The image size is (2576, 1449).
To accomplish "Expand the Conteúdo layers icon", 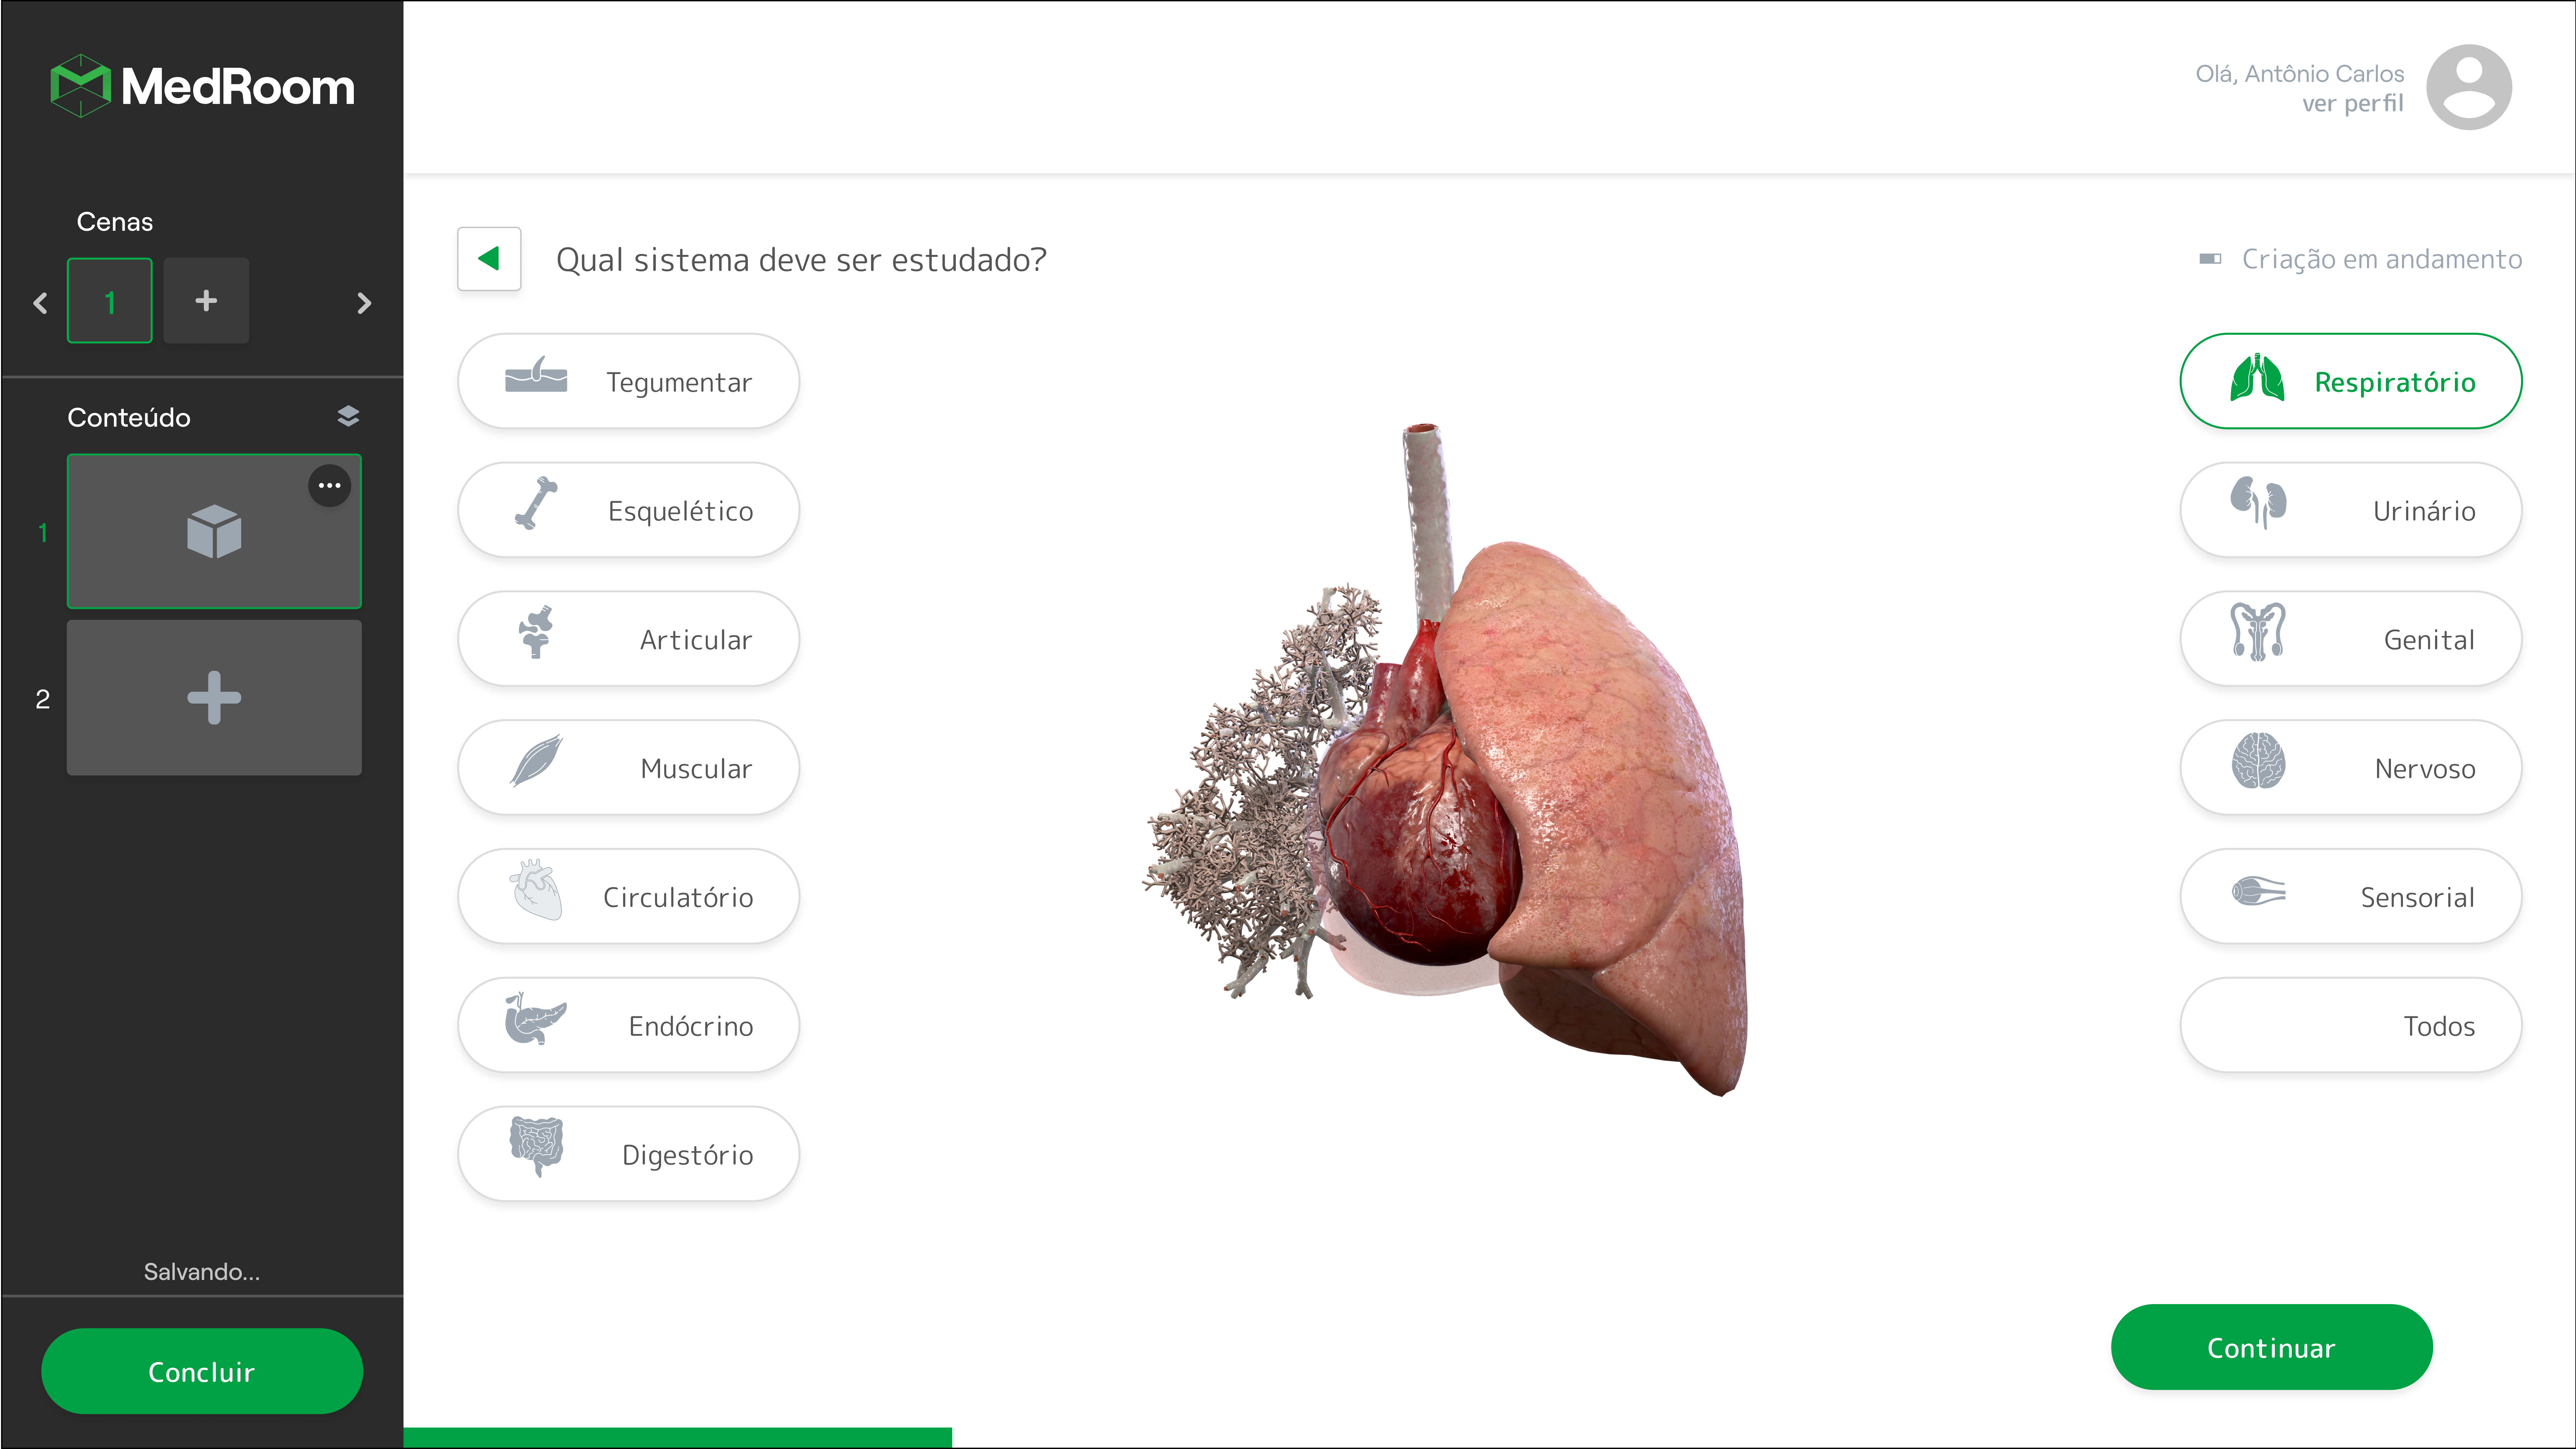I will pos(348,416).
